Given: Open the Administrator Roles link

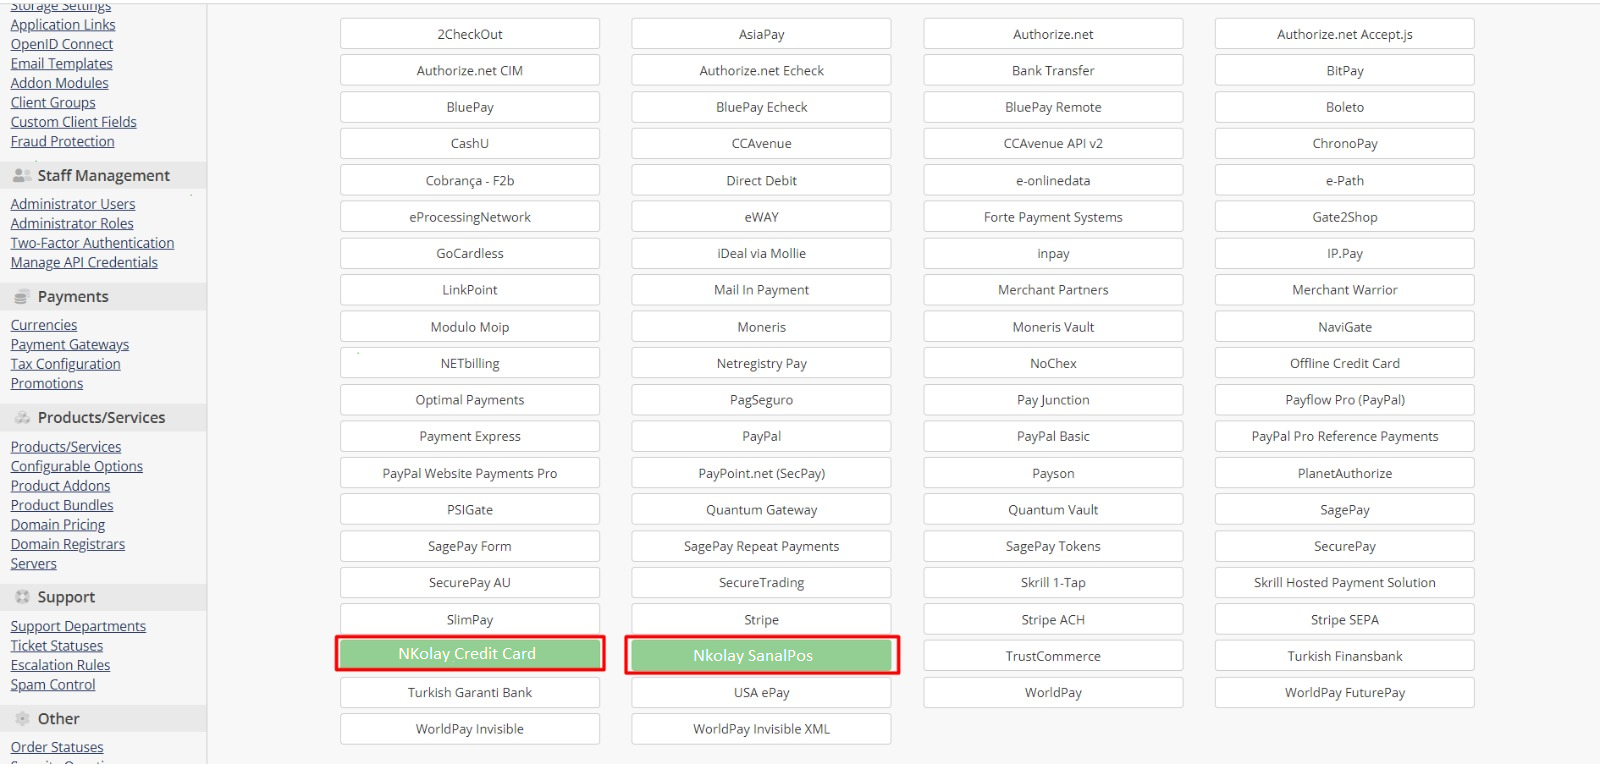Looking at the screenshot, I should (x=72, y=224).
